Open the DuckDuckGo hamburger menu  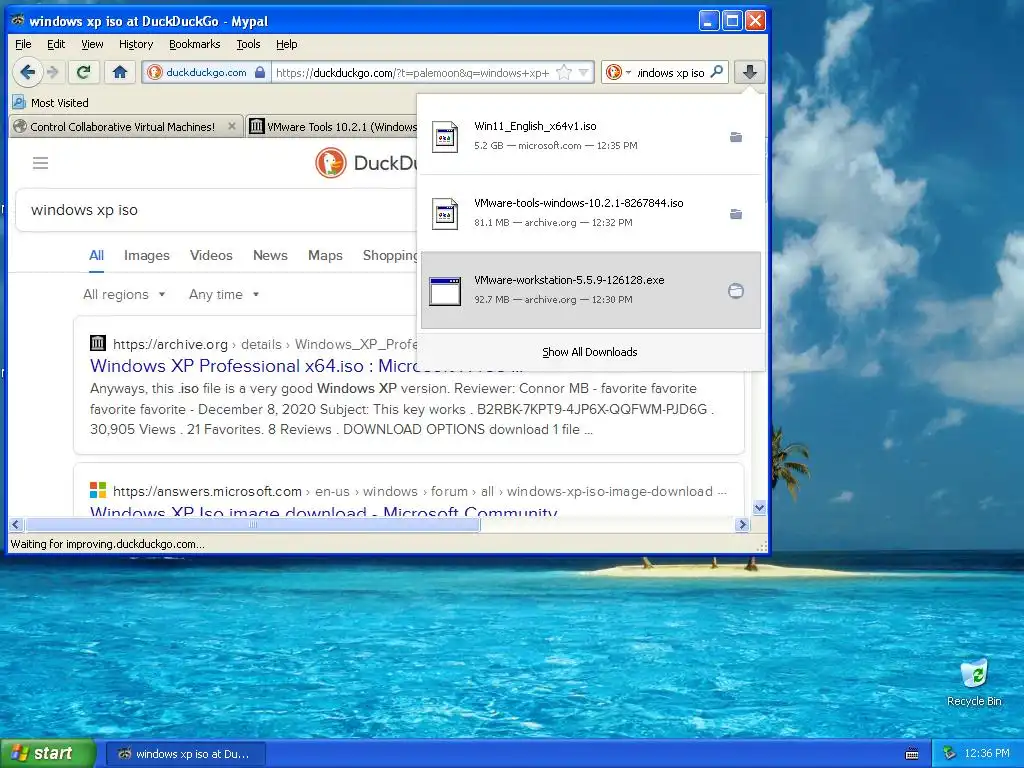click(40, 163)
